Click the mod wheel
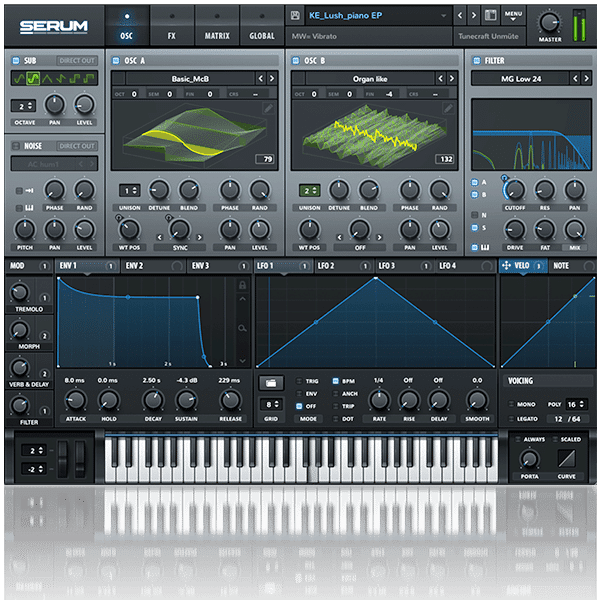 [x=80, y=458]
